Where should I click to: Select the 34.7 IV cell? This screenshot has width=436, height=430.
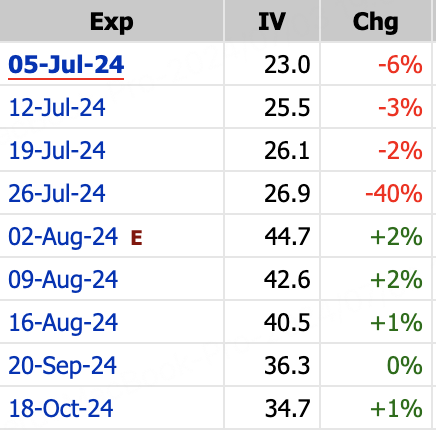(287, 409)
